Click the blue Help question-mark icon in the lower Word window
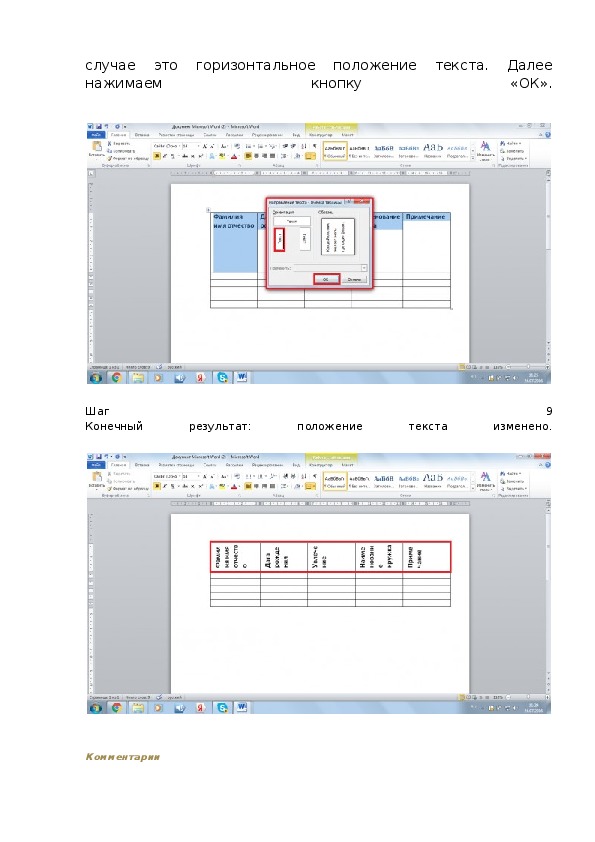595x842 pixels. [x=548, y=465]
